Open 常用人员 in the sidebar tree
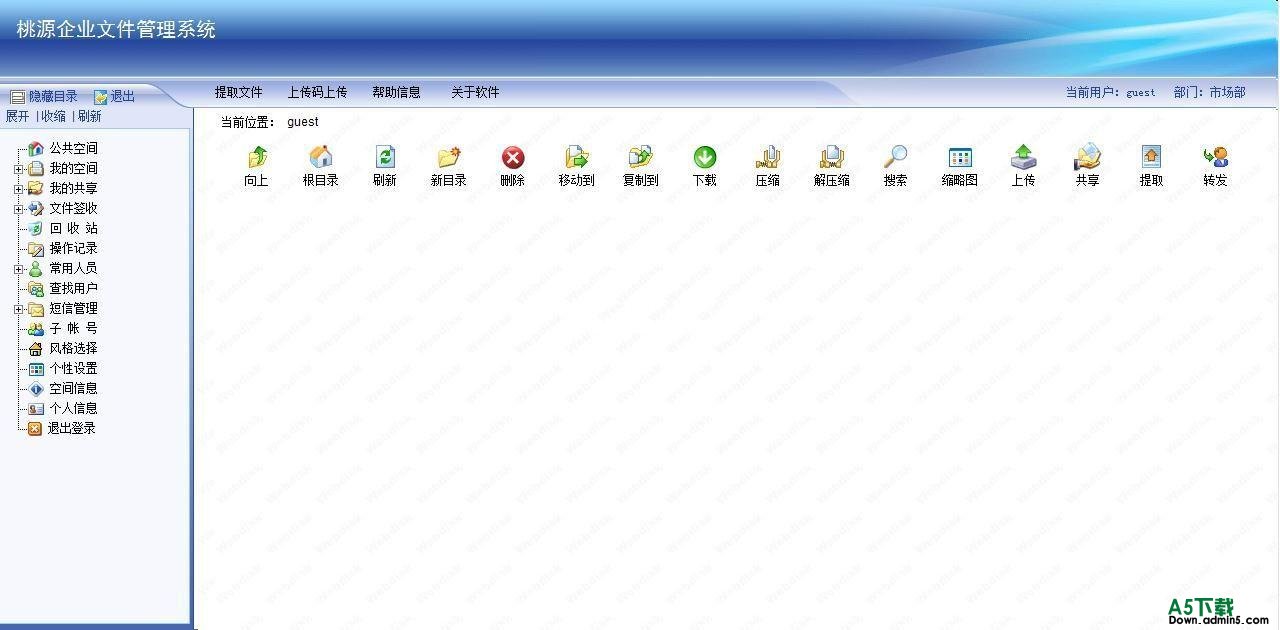 click(x=74, y=268)
